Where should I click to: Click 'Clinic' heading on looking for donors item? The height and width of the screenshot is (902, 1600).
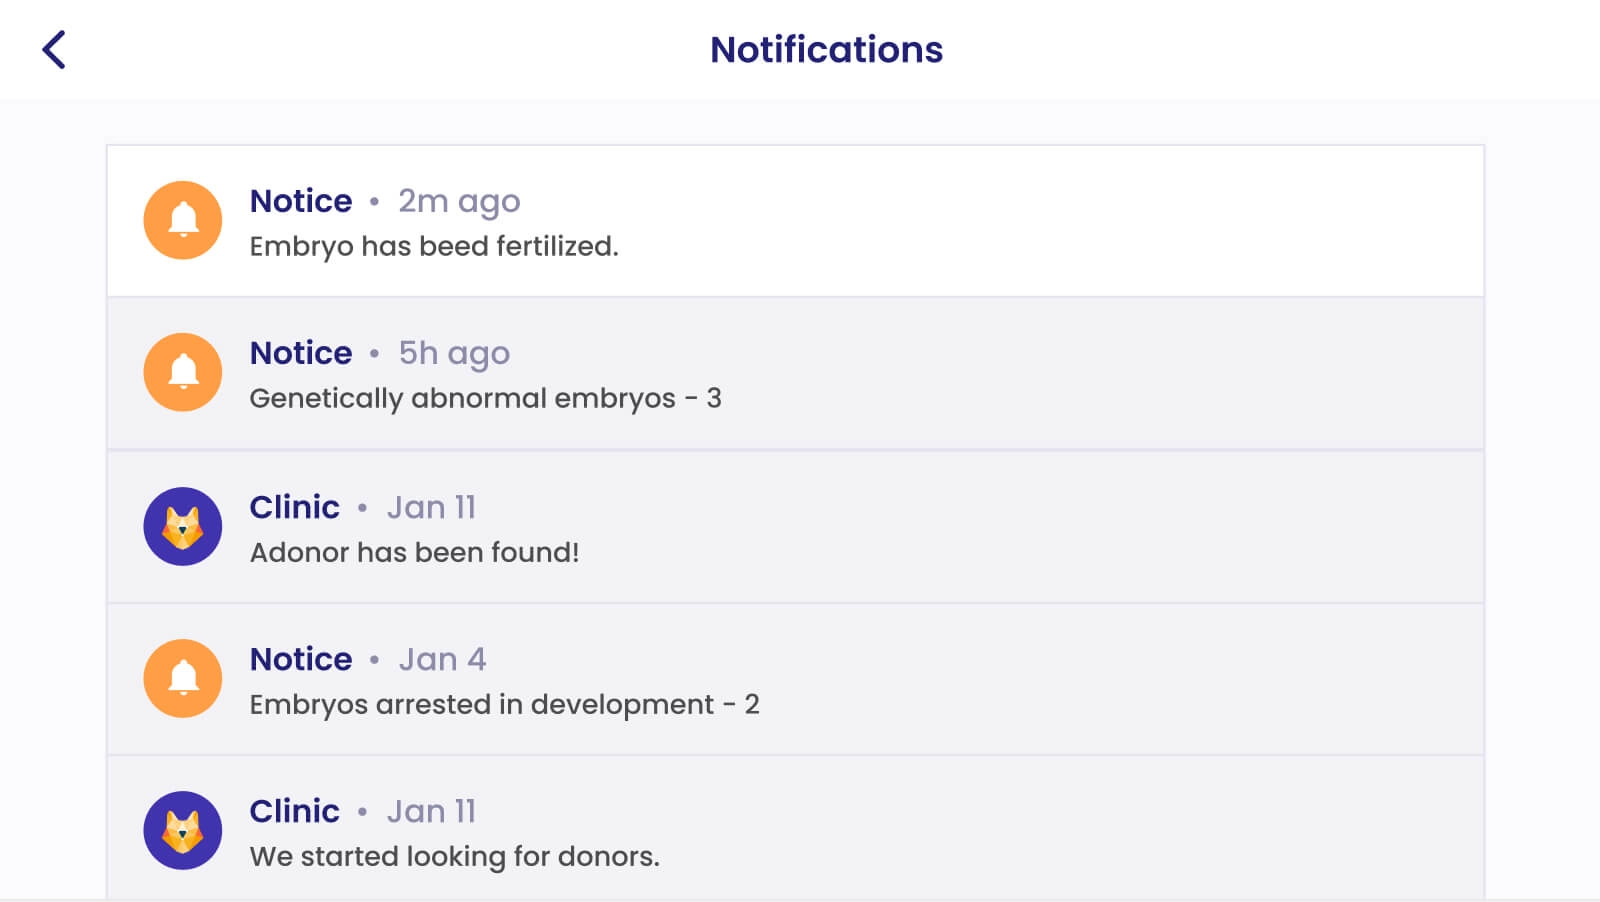294,811
